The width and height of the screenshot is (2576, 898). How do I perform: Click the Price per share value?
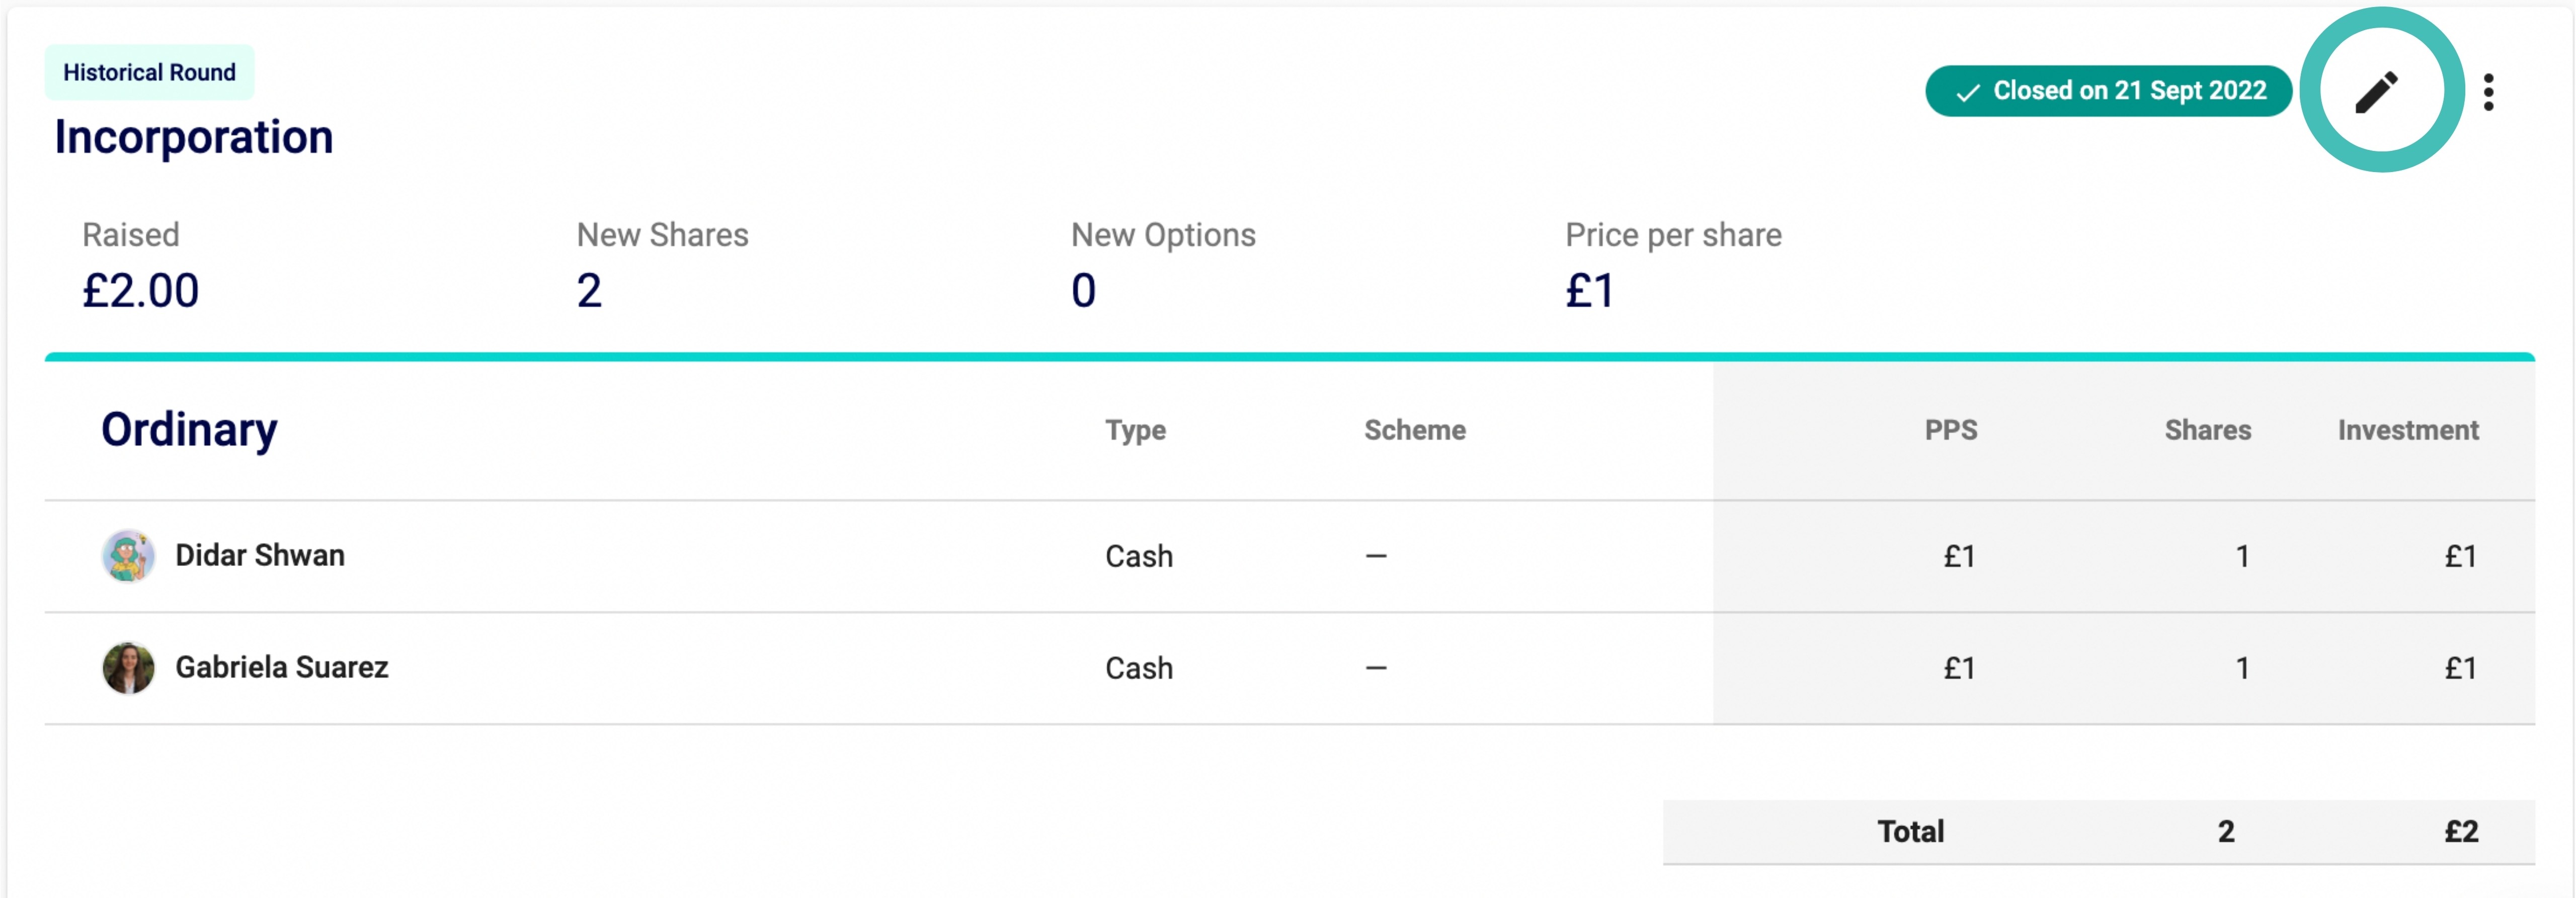1590,291
